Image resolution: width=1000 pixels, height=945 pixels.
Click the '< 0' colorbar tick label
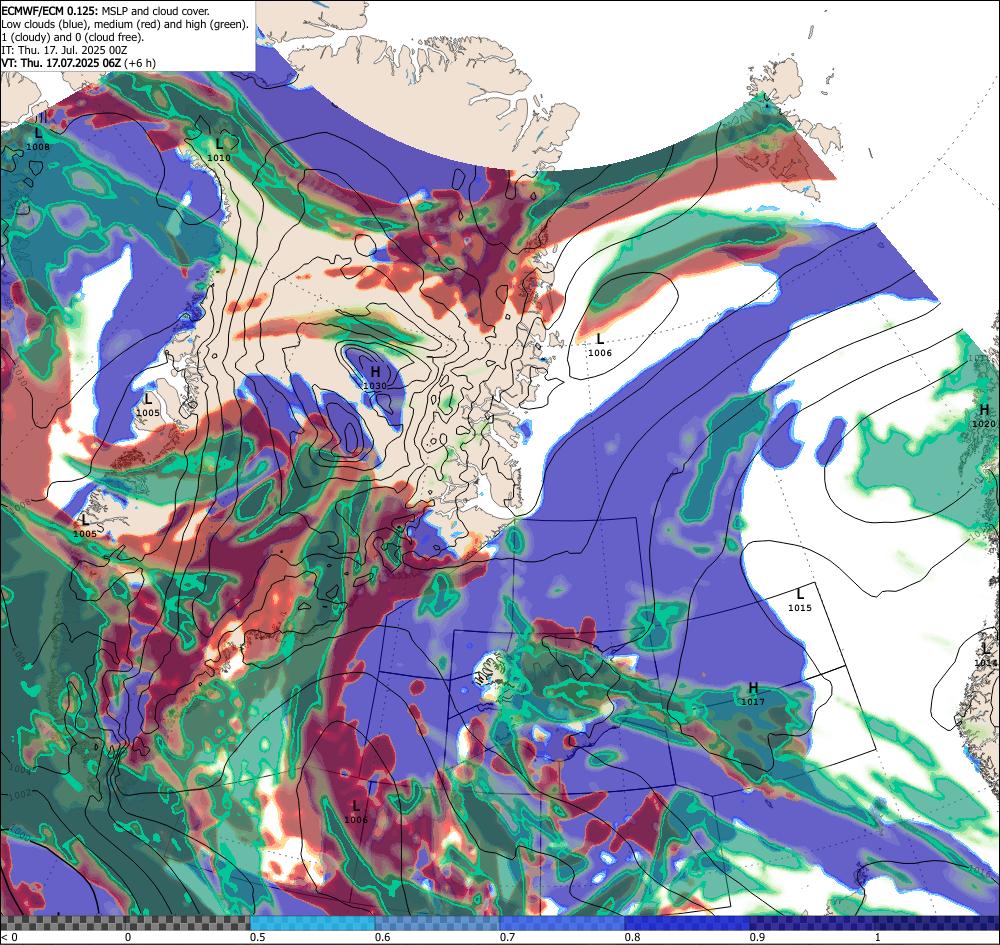click(9, 937)
